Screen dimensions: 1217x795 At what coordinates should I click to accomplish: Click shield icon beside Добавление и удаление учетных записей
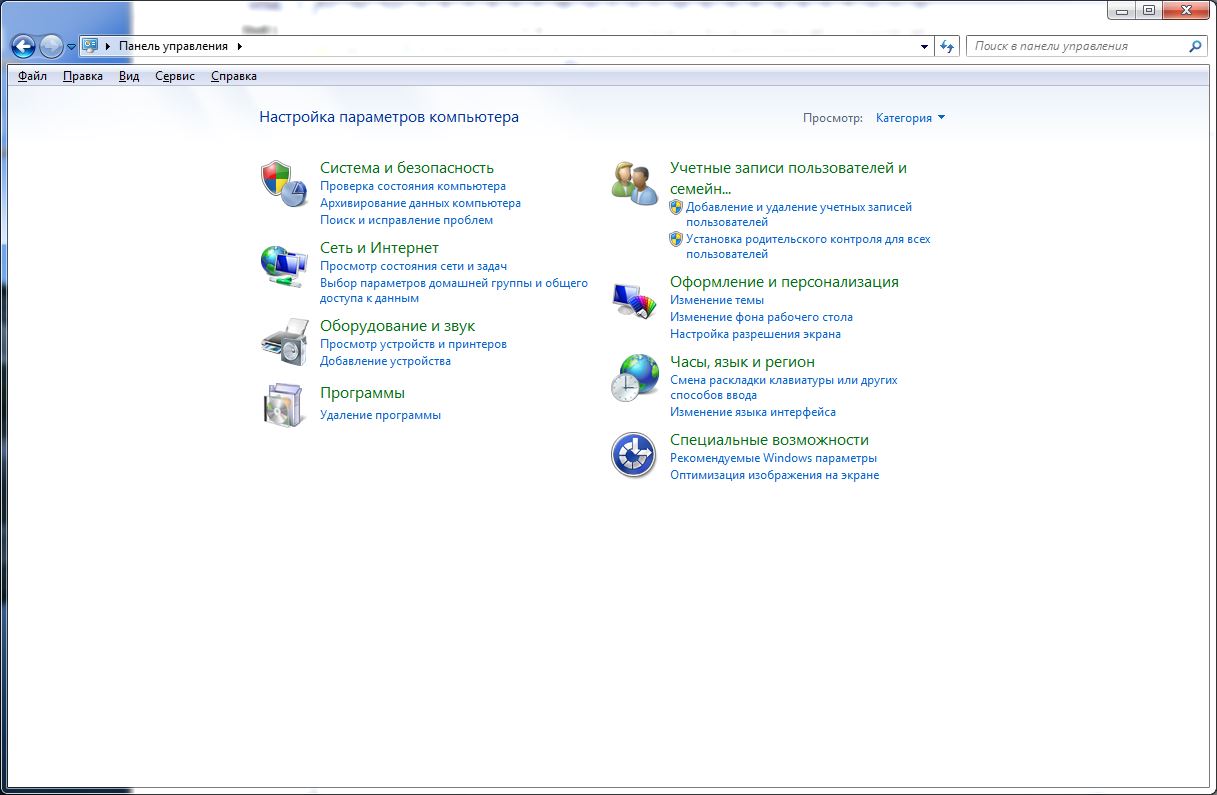[x=676, y=207]
